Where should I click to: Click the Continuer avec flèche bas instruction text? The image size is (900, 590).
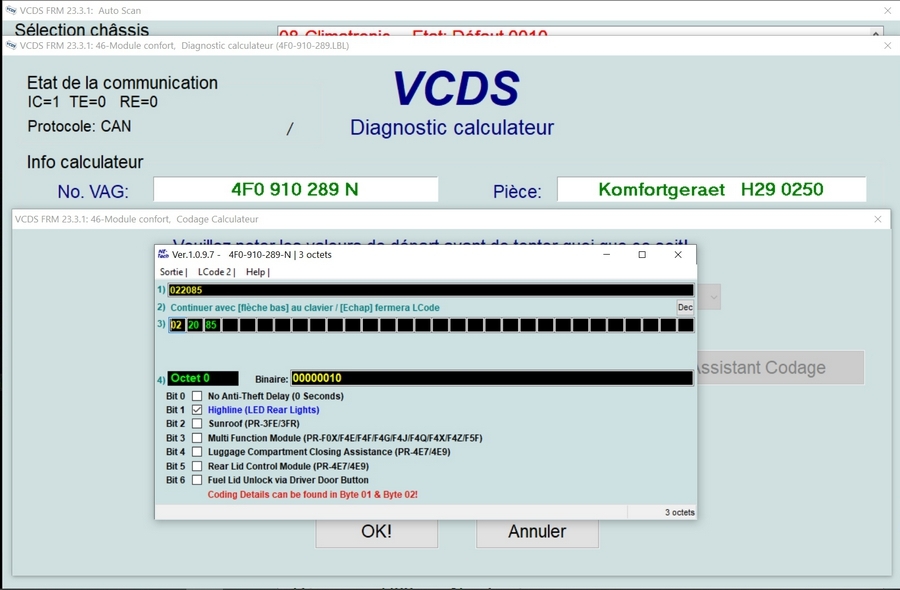click(x=305, y=308)
